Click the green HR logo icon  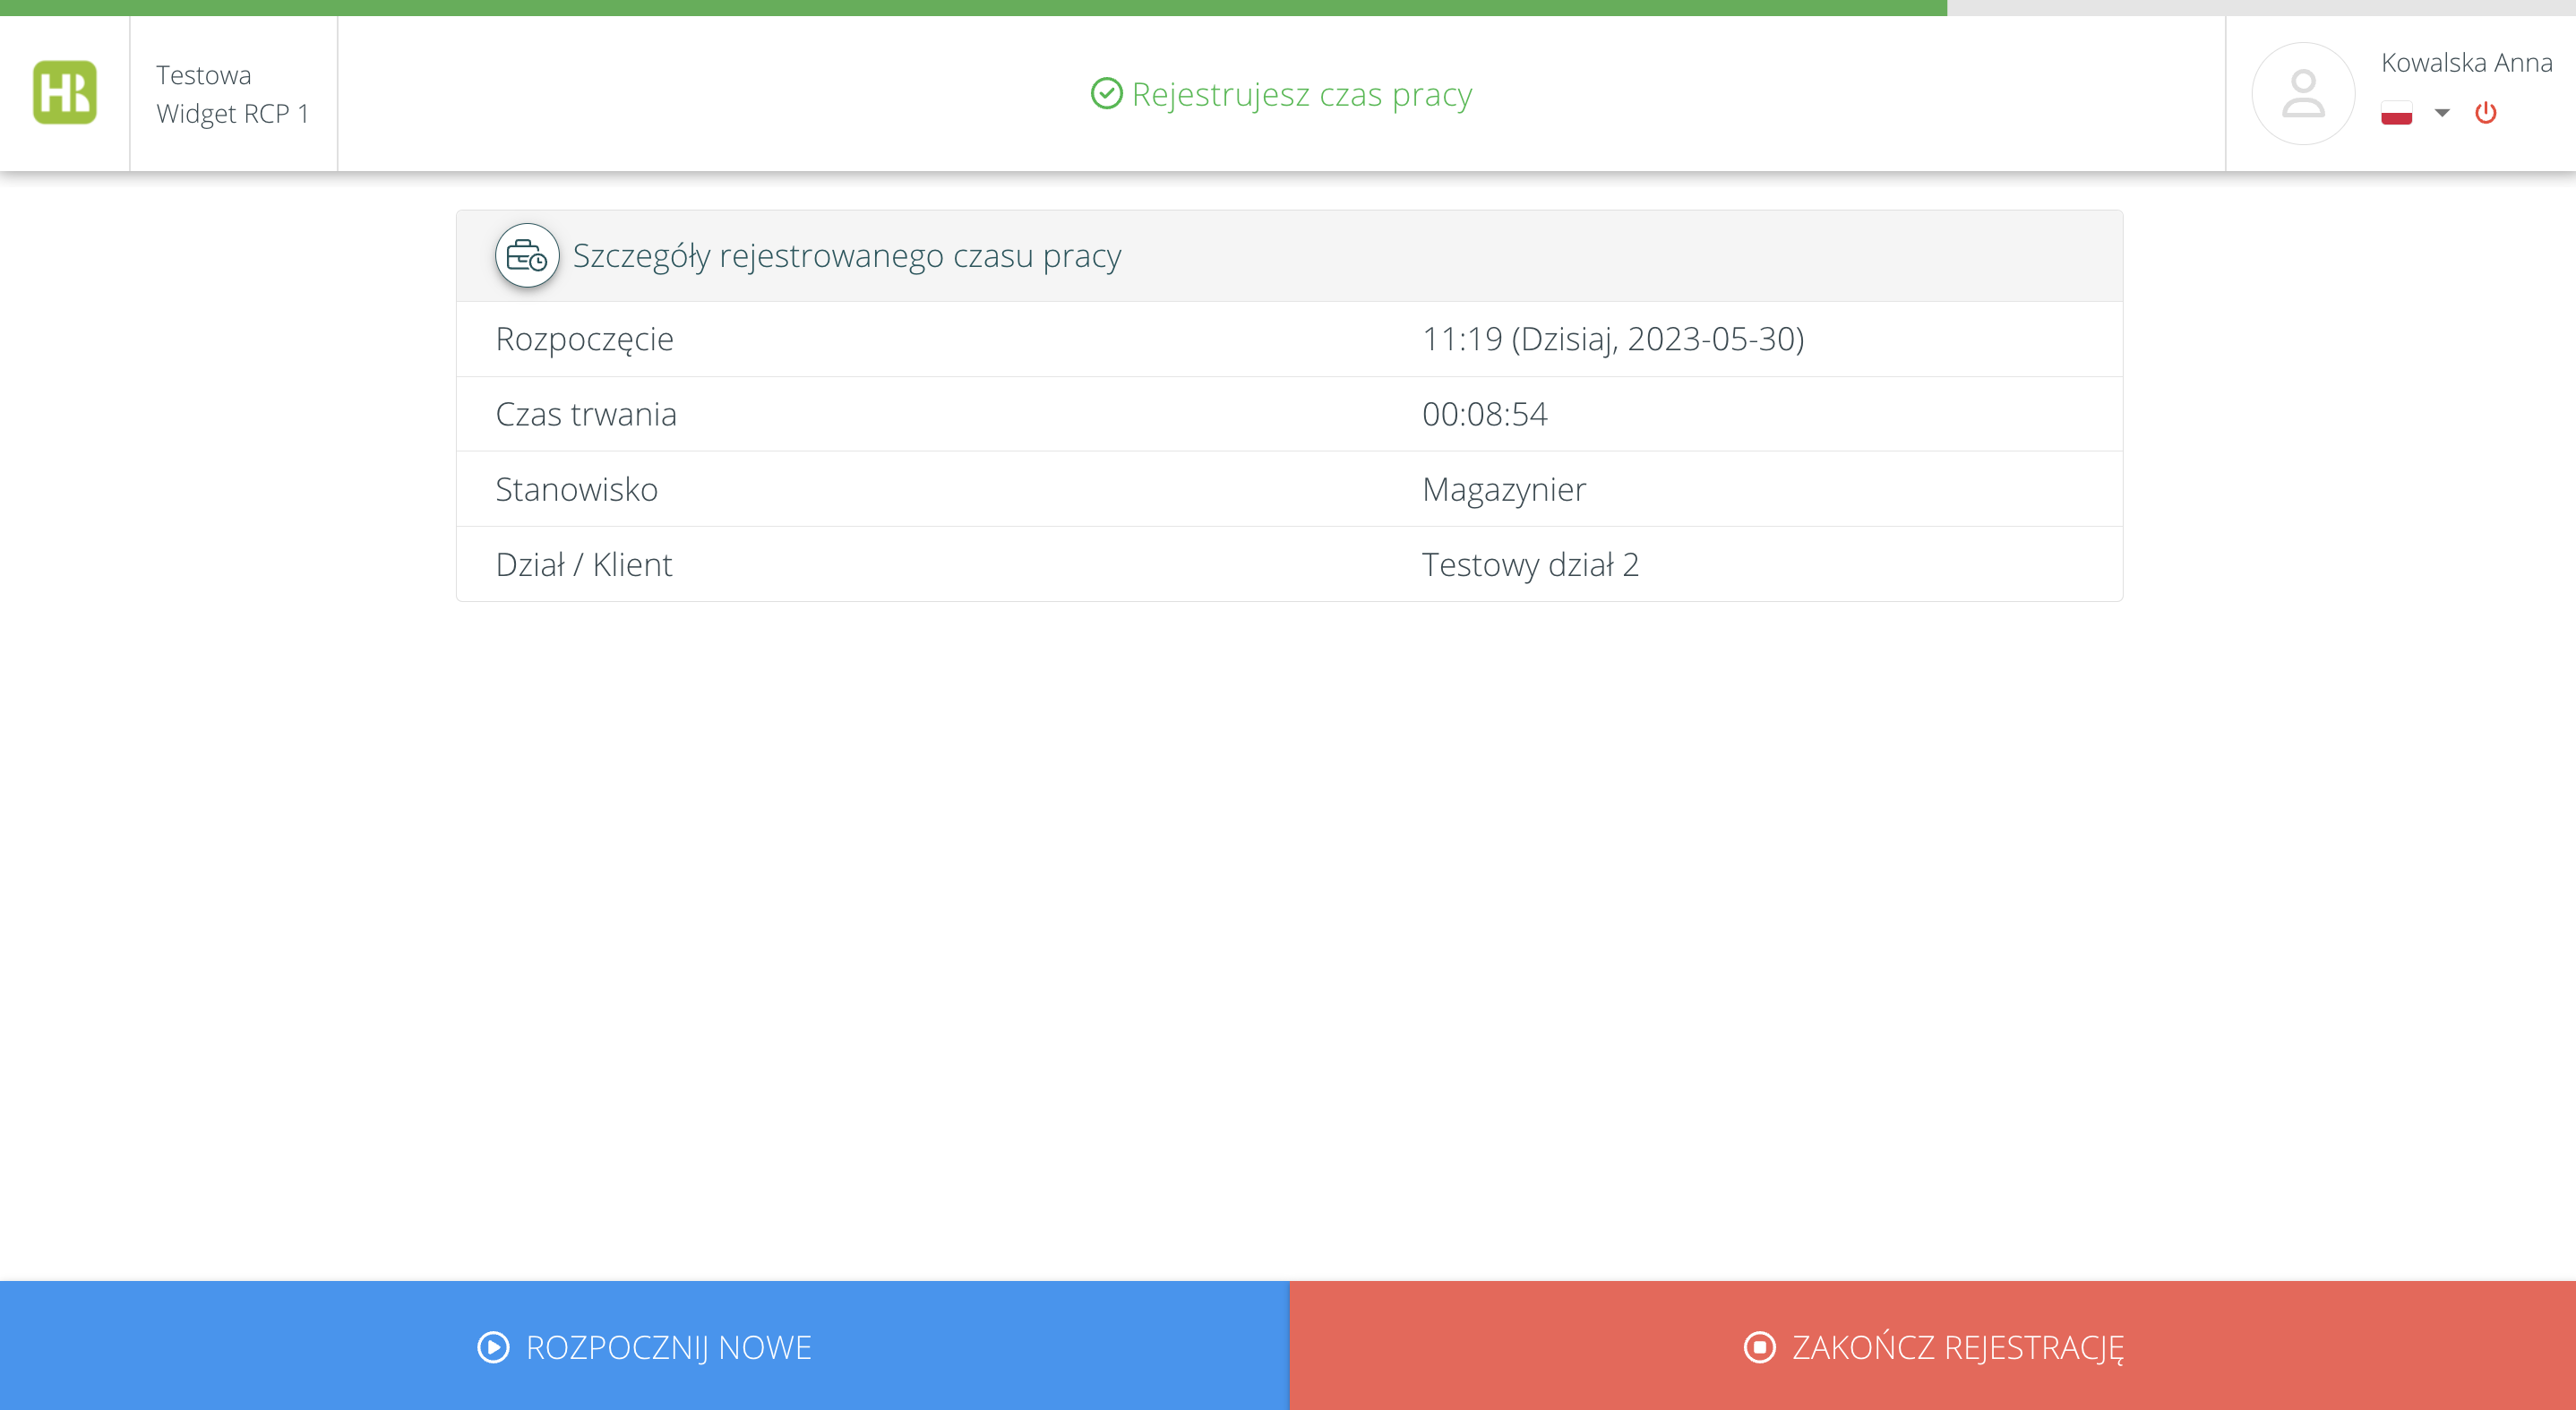(65, 93)
